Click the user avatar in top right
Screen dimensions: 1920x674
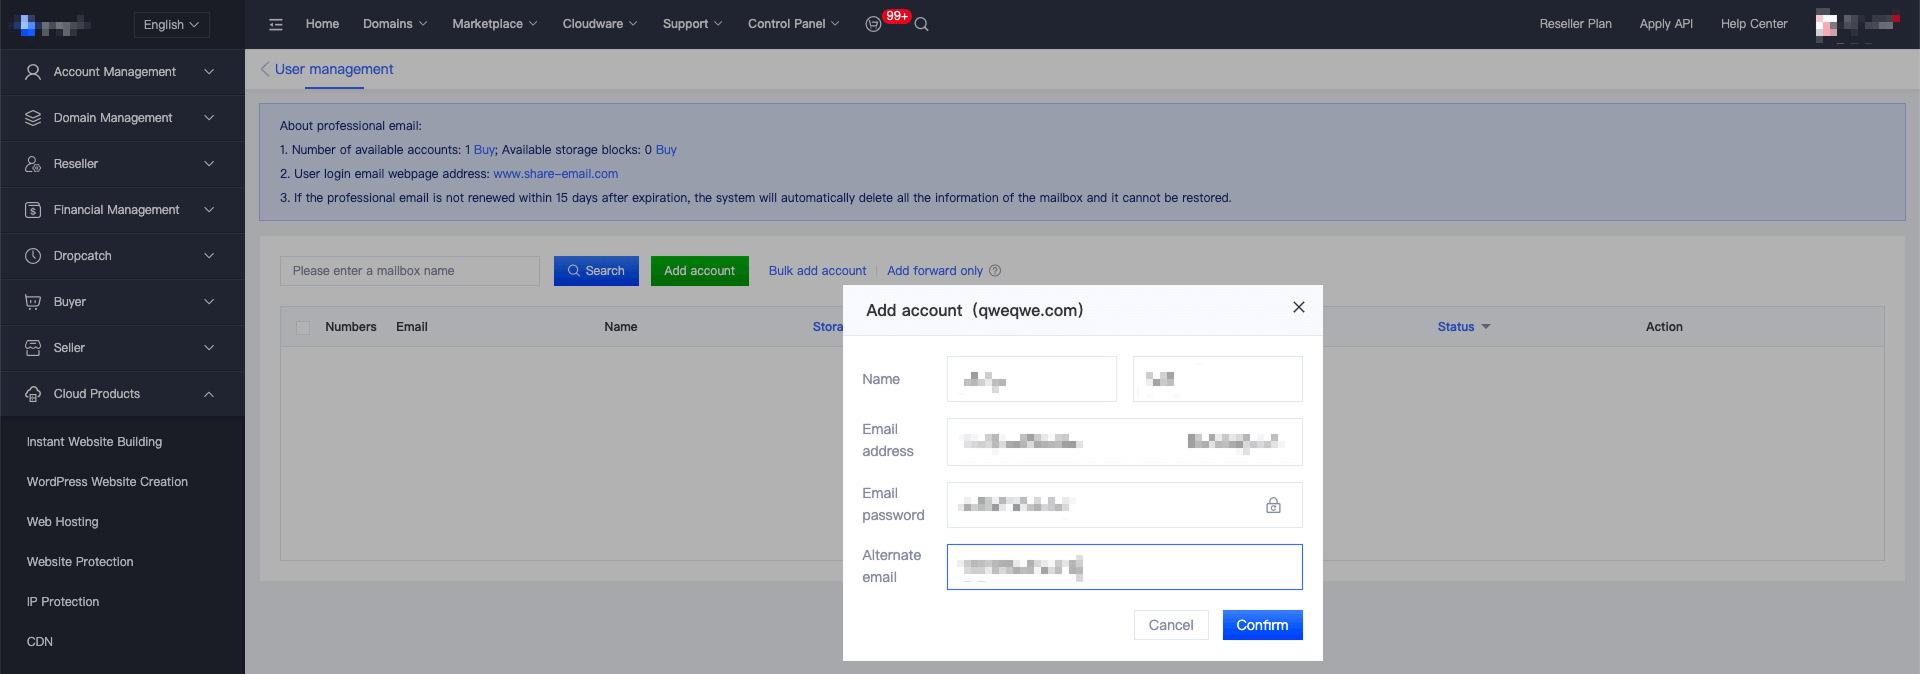pyautogui.click(x=1826, y=24)
